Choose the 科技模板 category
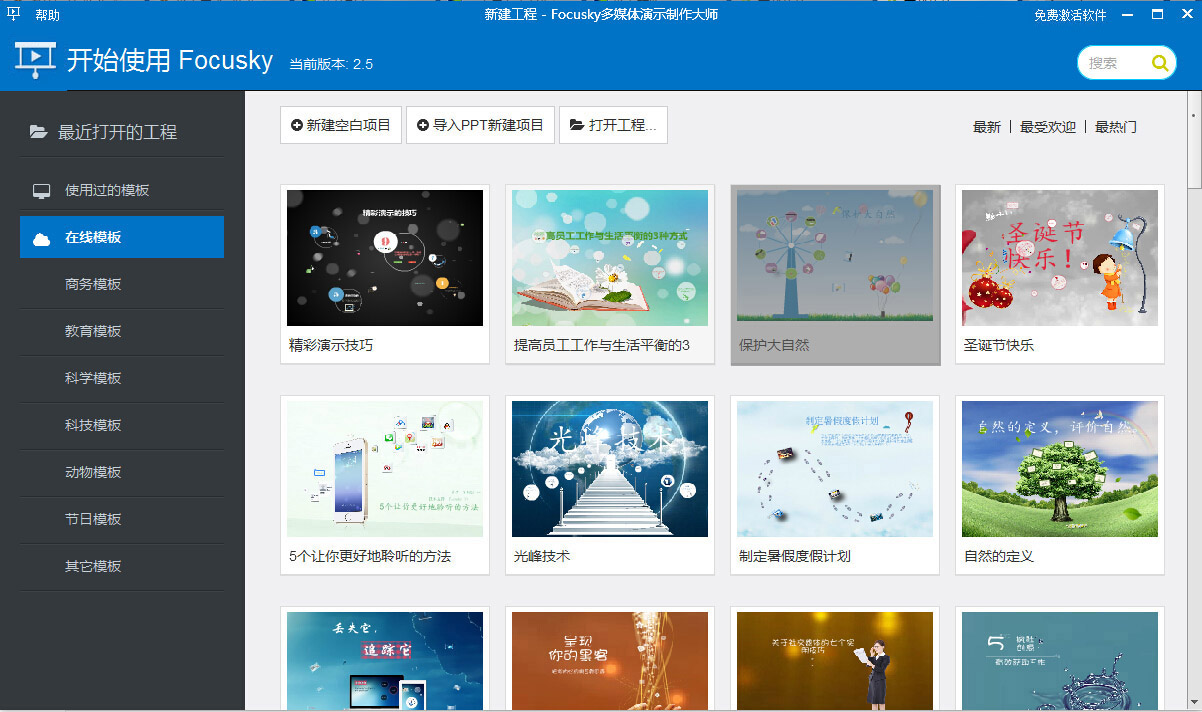The width and height of the screenshot is (1202, 712). 122,425
